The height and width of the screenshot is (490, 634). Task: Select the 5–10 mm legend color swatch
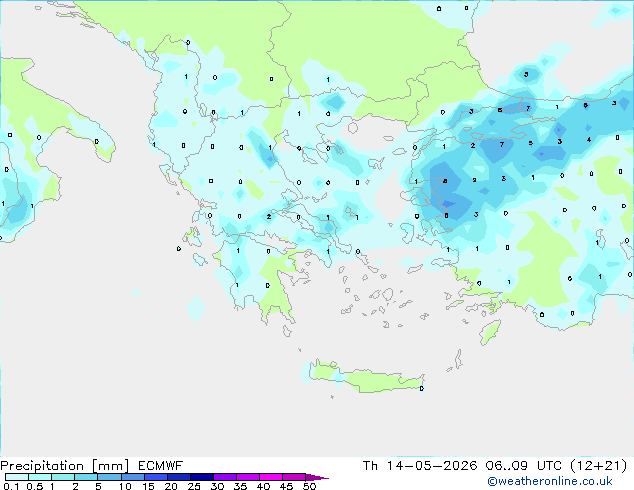click(x=109, y=477)
